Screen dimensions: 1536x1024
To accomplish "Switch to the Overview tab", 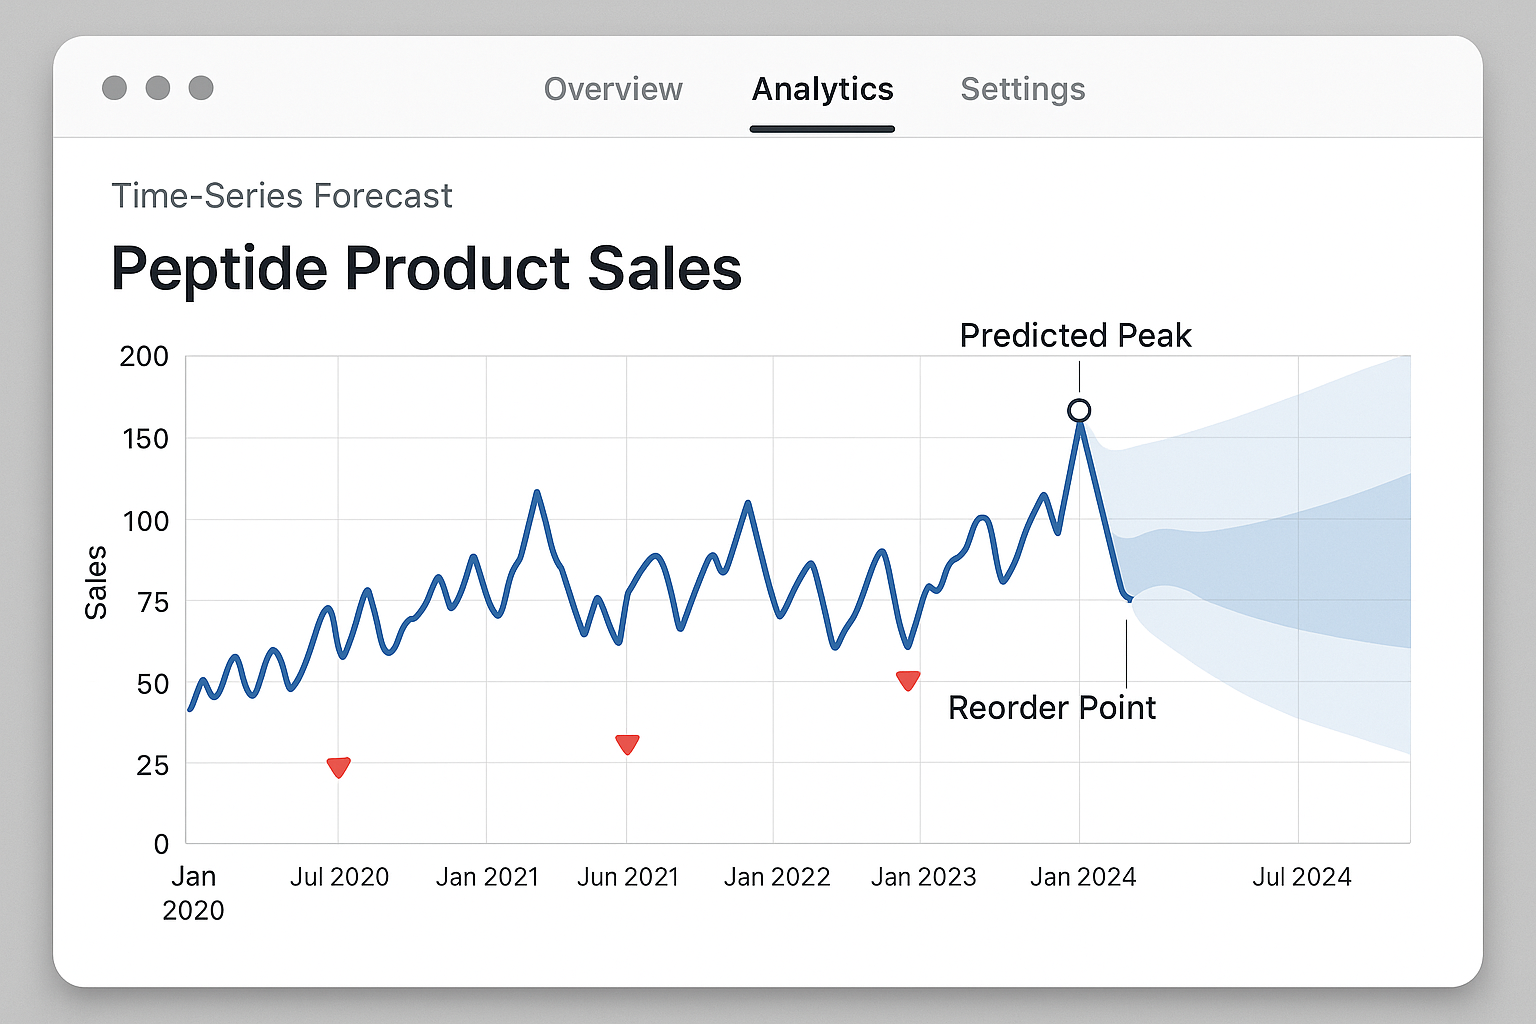I will coord(613,89).
